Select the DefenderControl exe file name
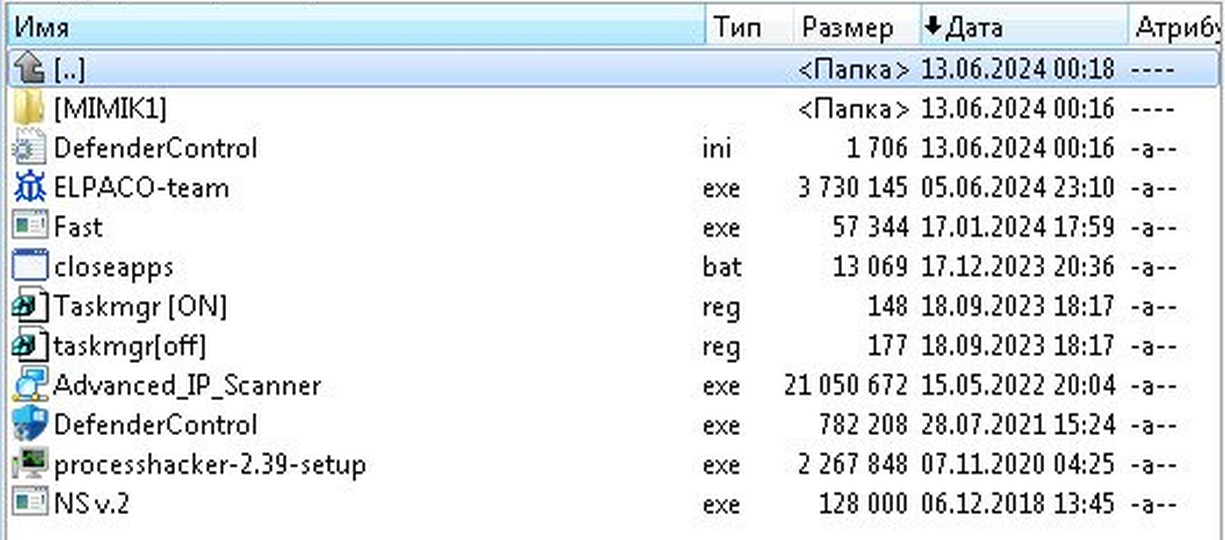Image resolution: width=1225 pixels, height=540 pixels. pyautogui.click(x=155, y=425)
